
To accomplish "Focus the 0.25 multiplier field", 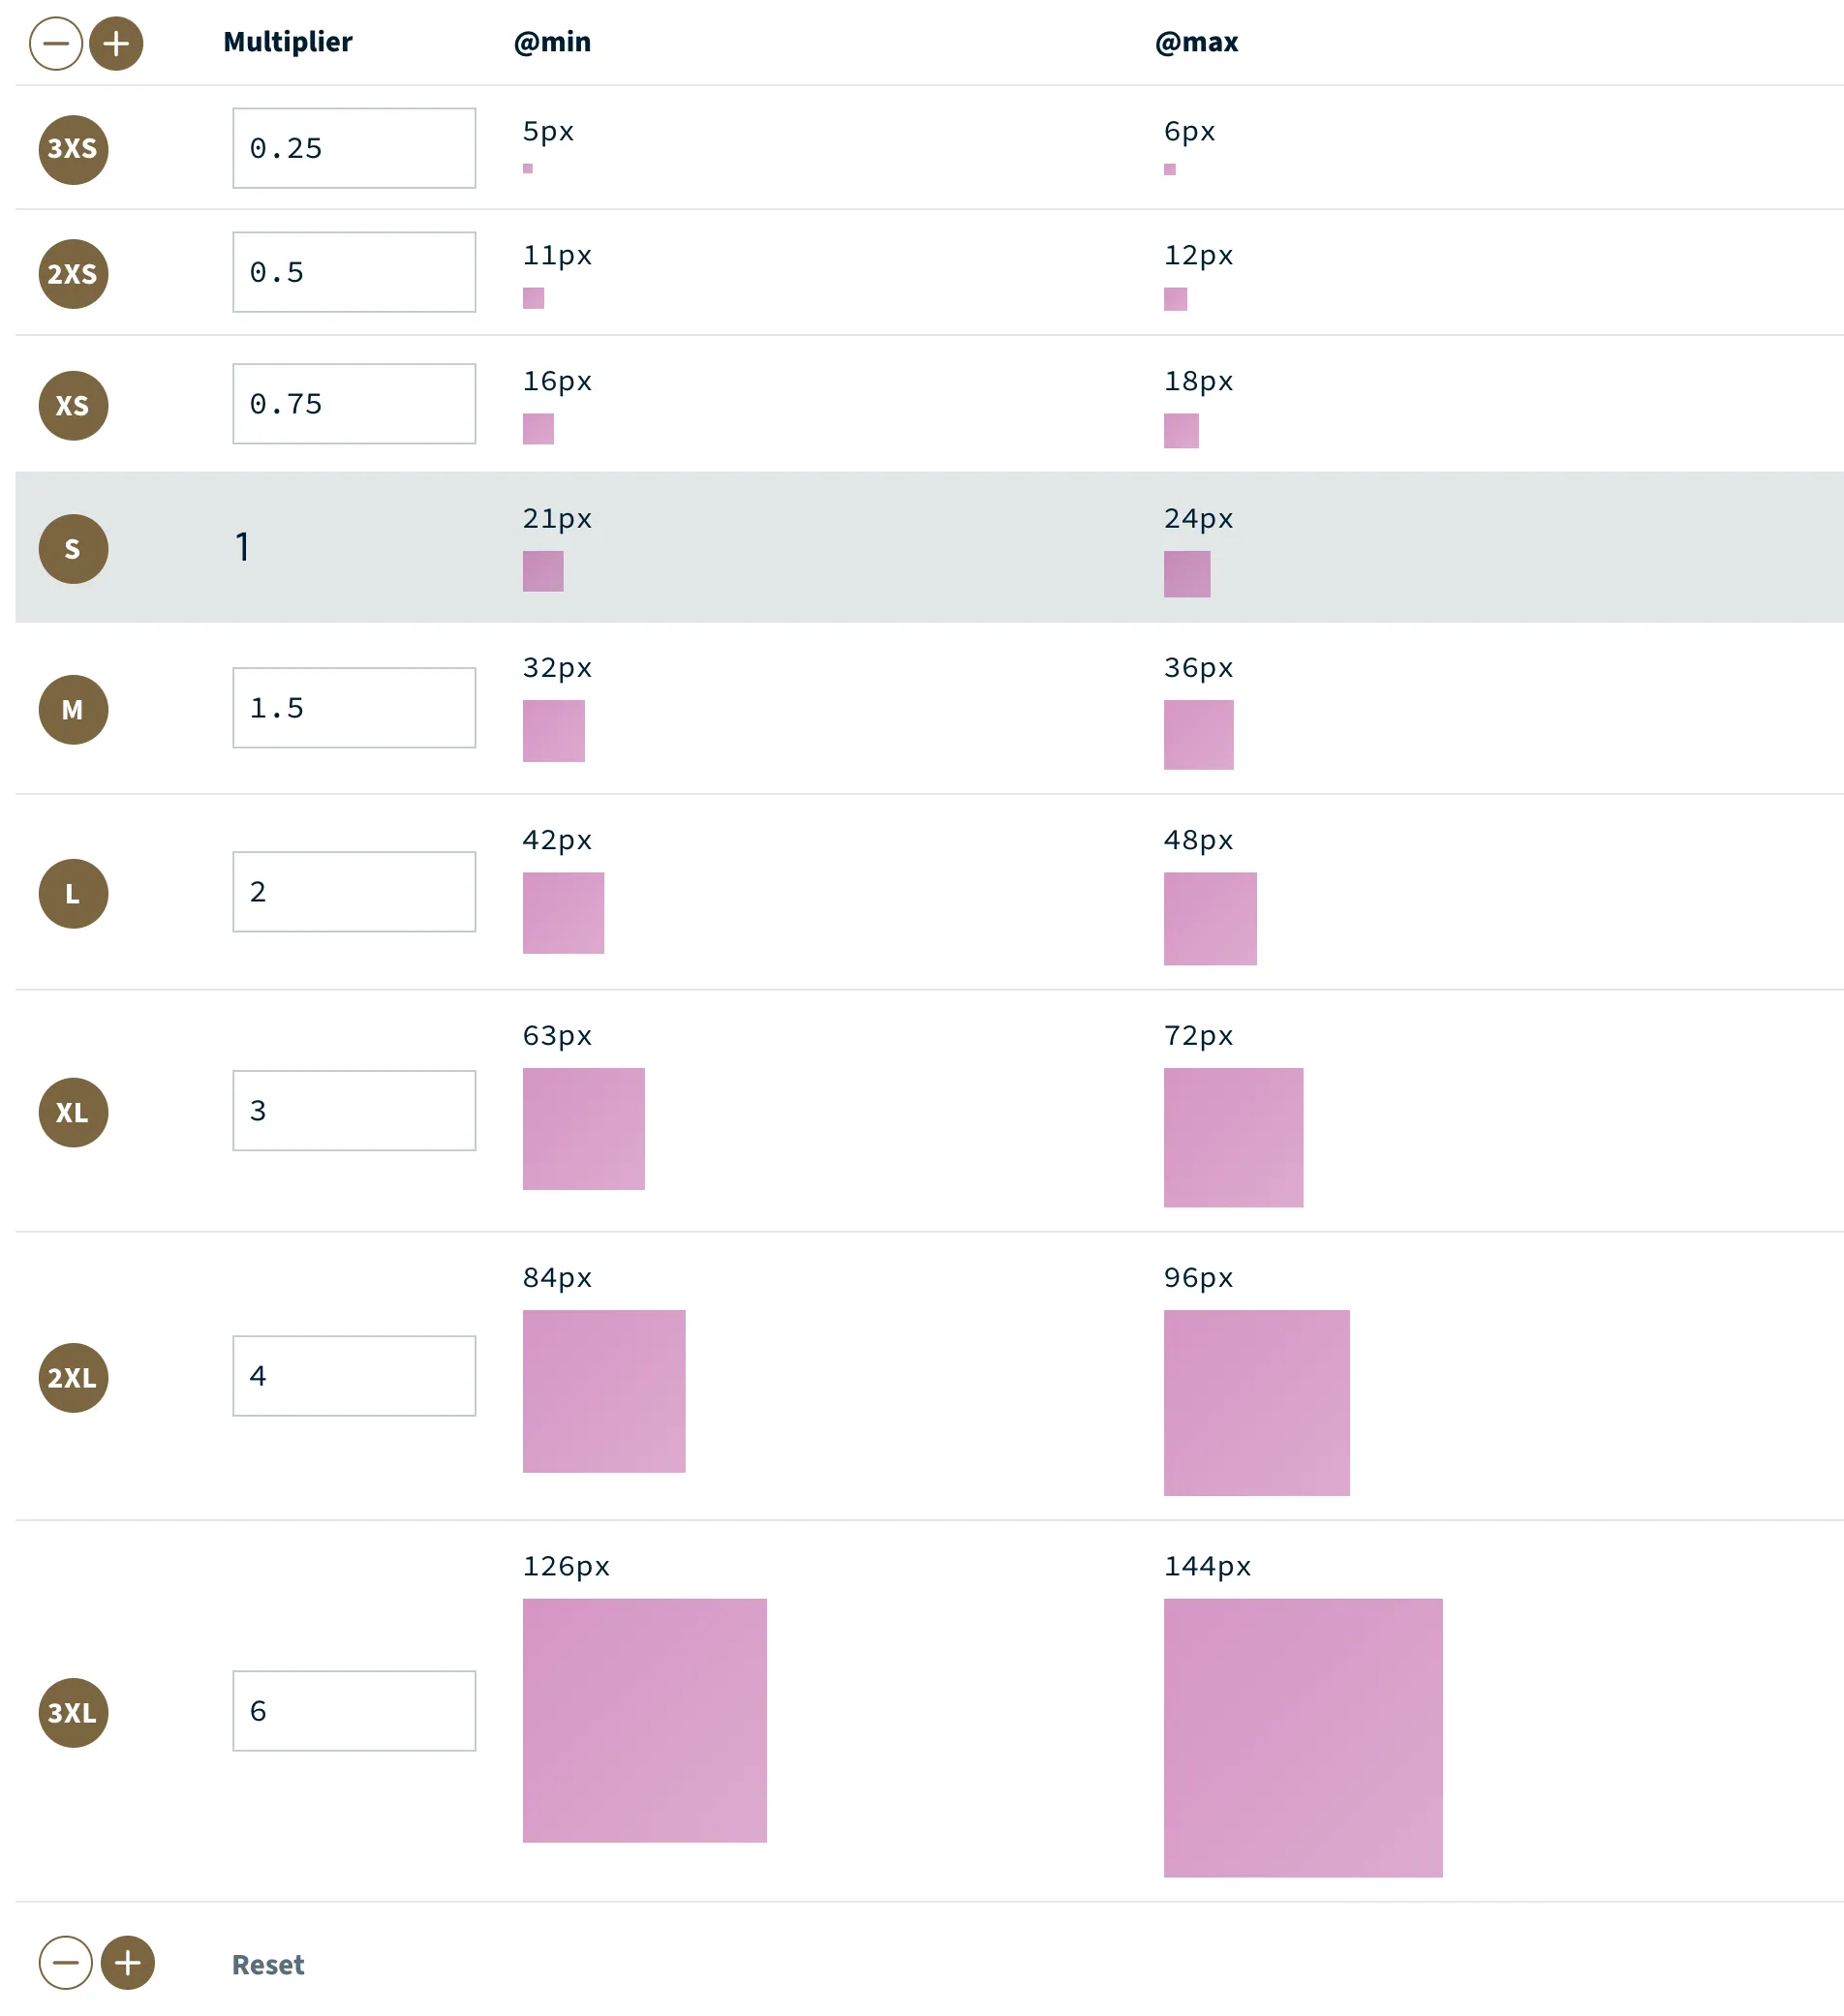I will [x=354, y=148].
